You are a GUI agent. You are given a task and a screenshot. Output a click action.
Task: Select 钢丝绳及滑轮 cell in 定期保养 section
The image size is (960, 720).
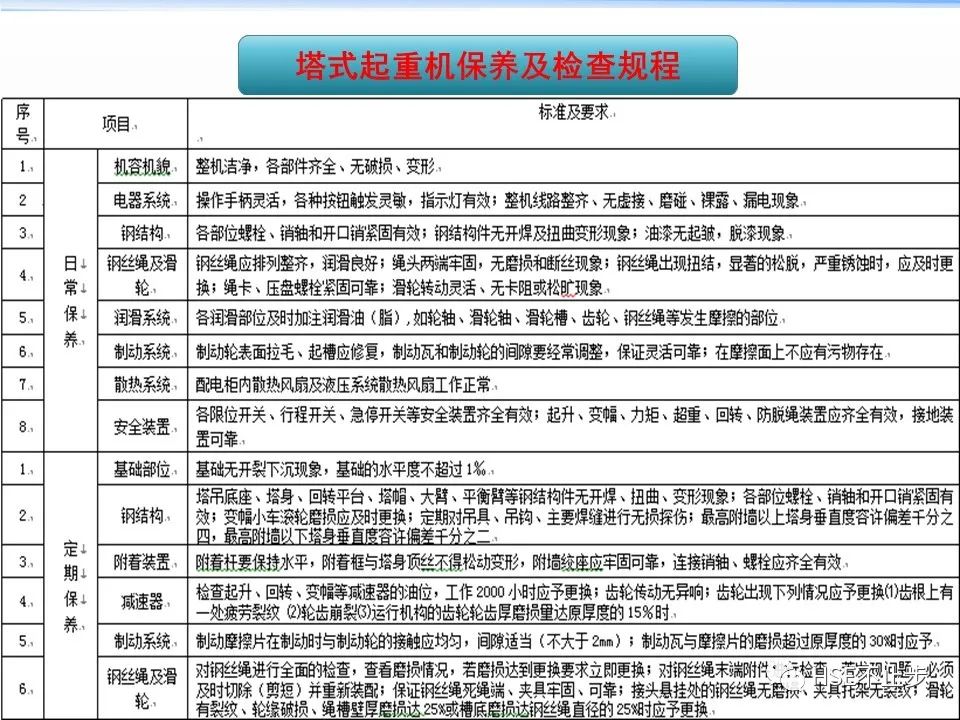[143, 688]
